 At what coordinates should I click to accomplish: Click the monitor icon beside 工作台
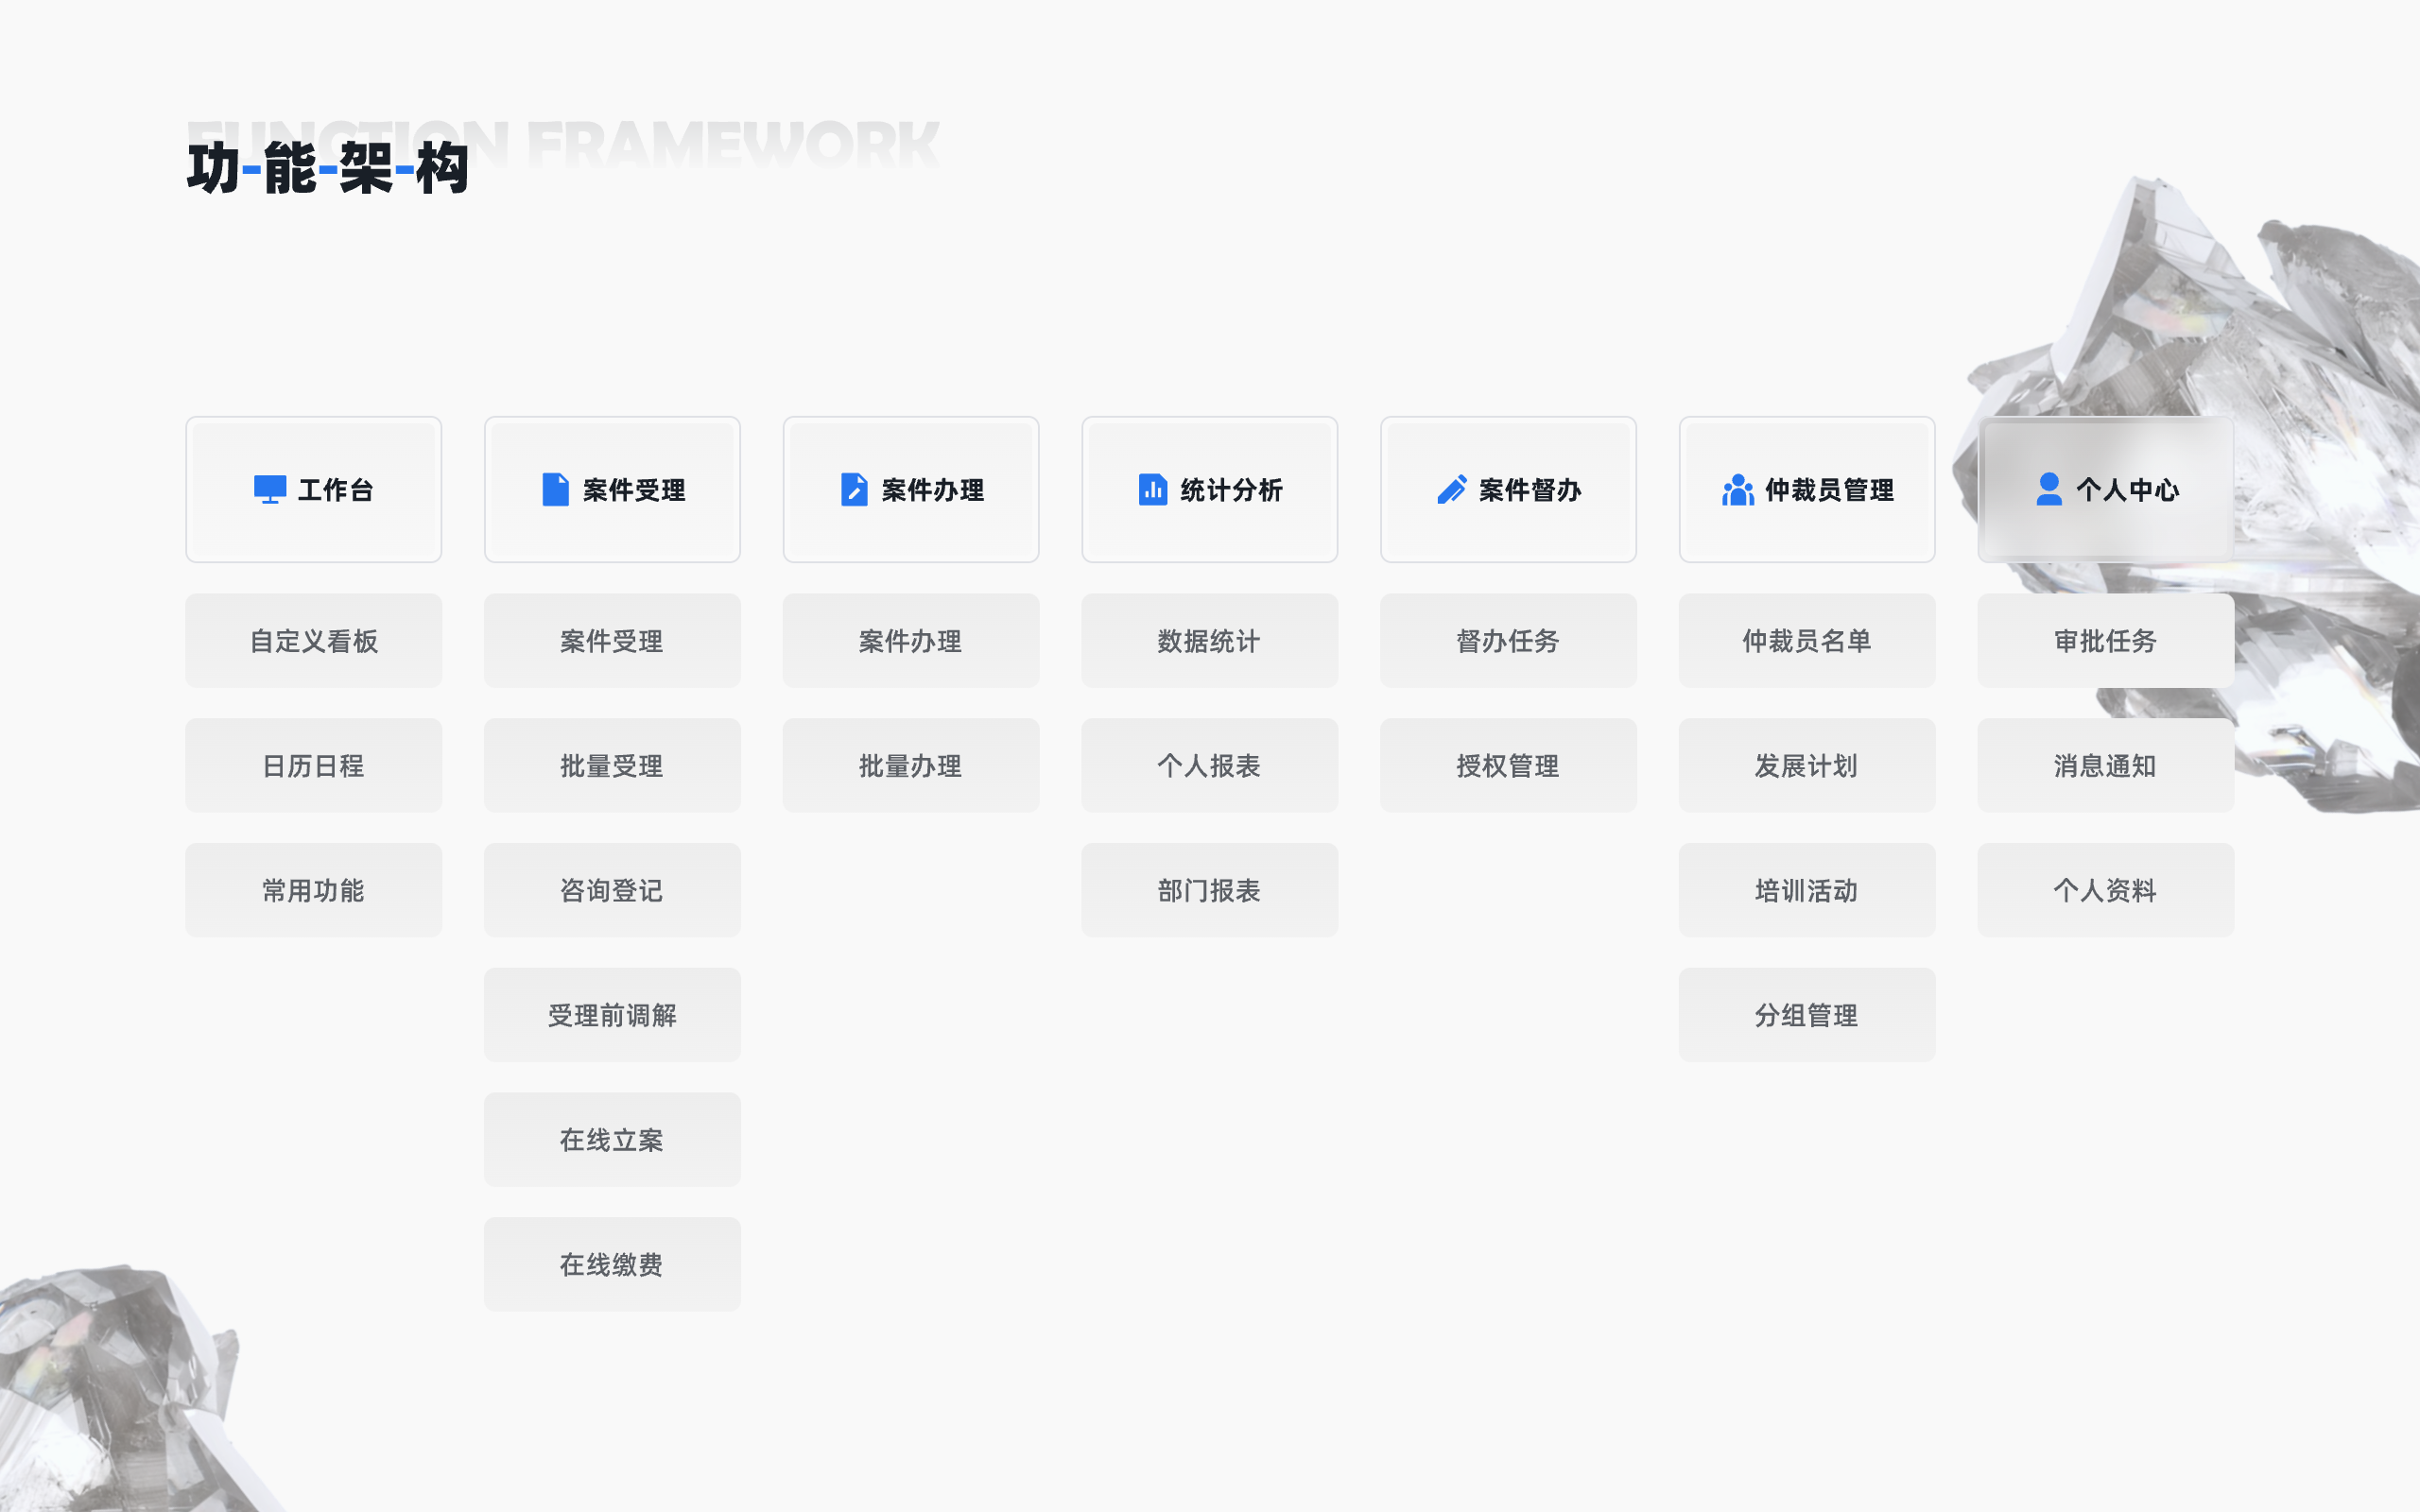click(x=270, y=490)
